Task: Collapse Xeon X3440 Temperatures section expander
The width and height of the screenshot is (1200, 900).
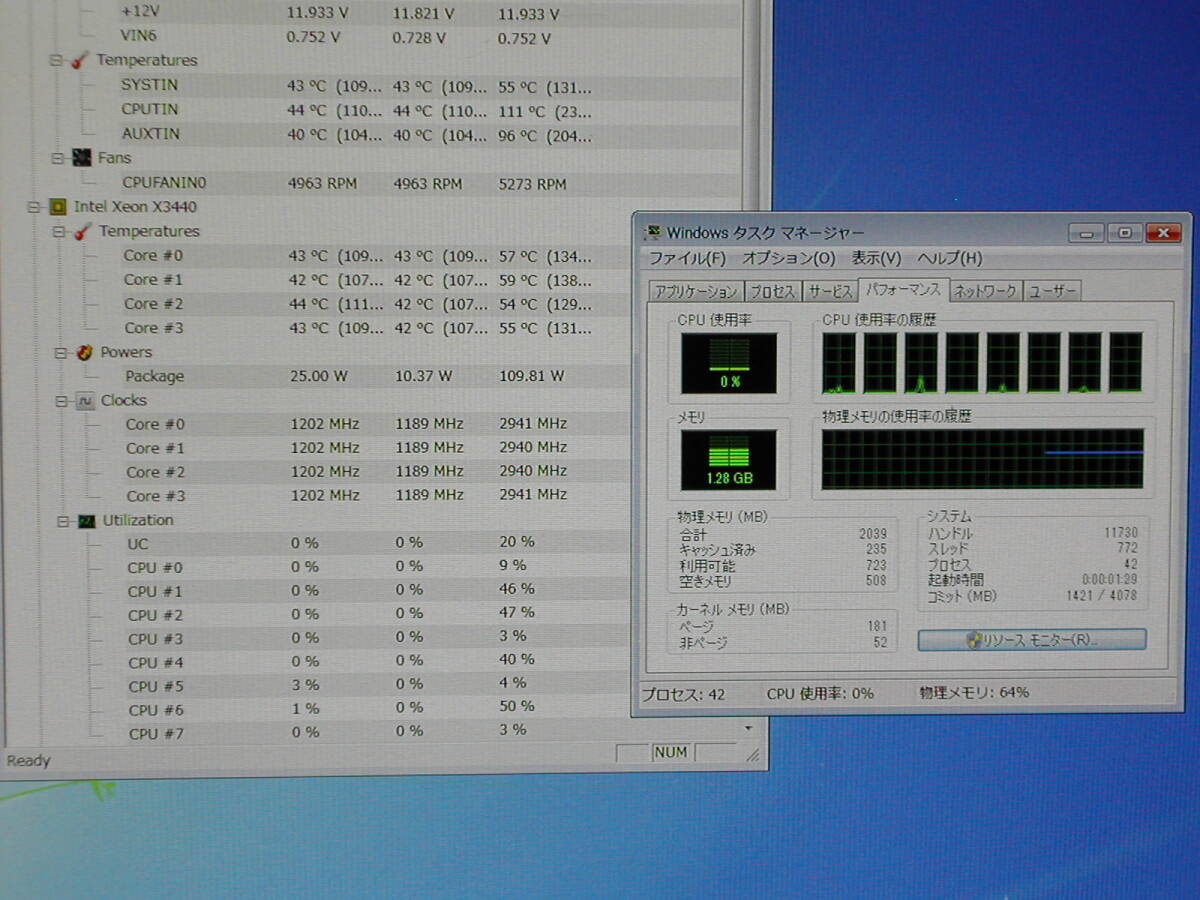Action: point(58,232)
